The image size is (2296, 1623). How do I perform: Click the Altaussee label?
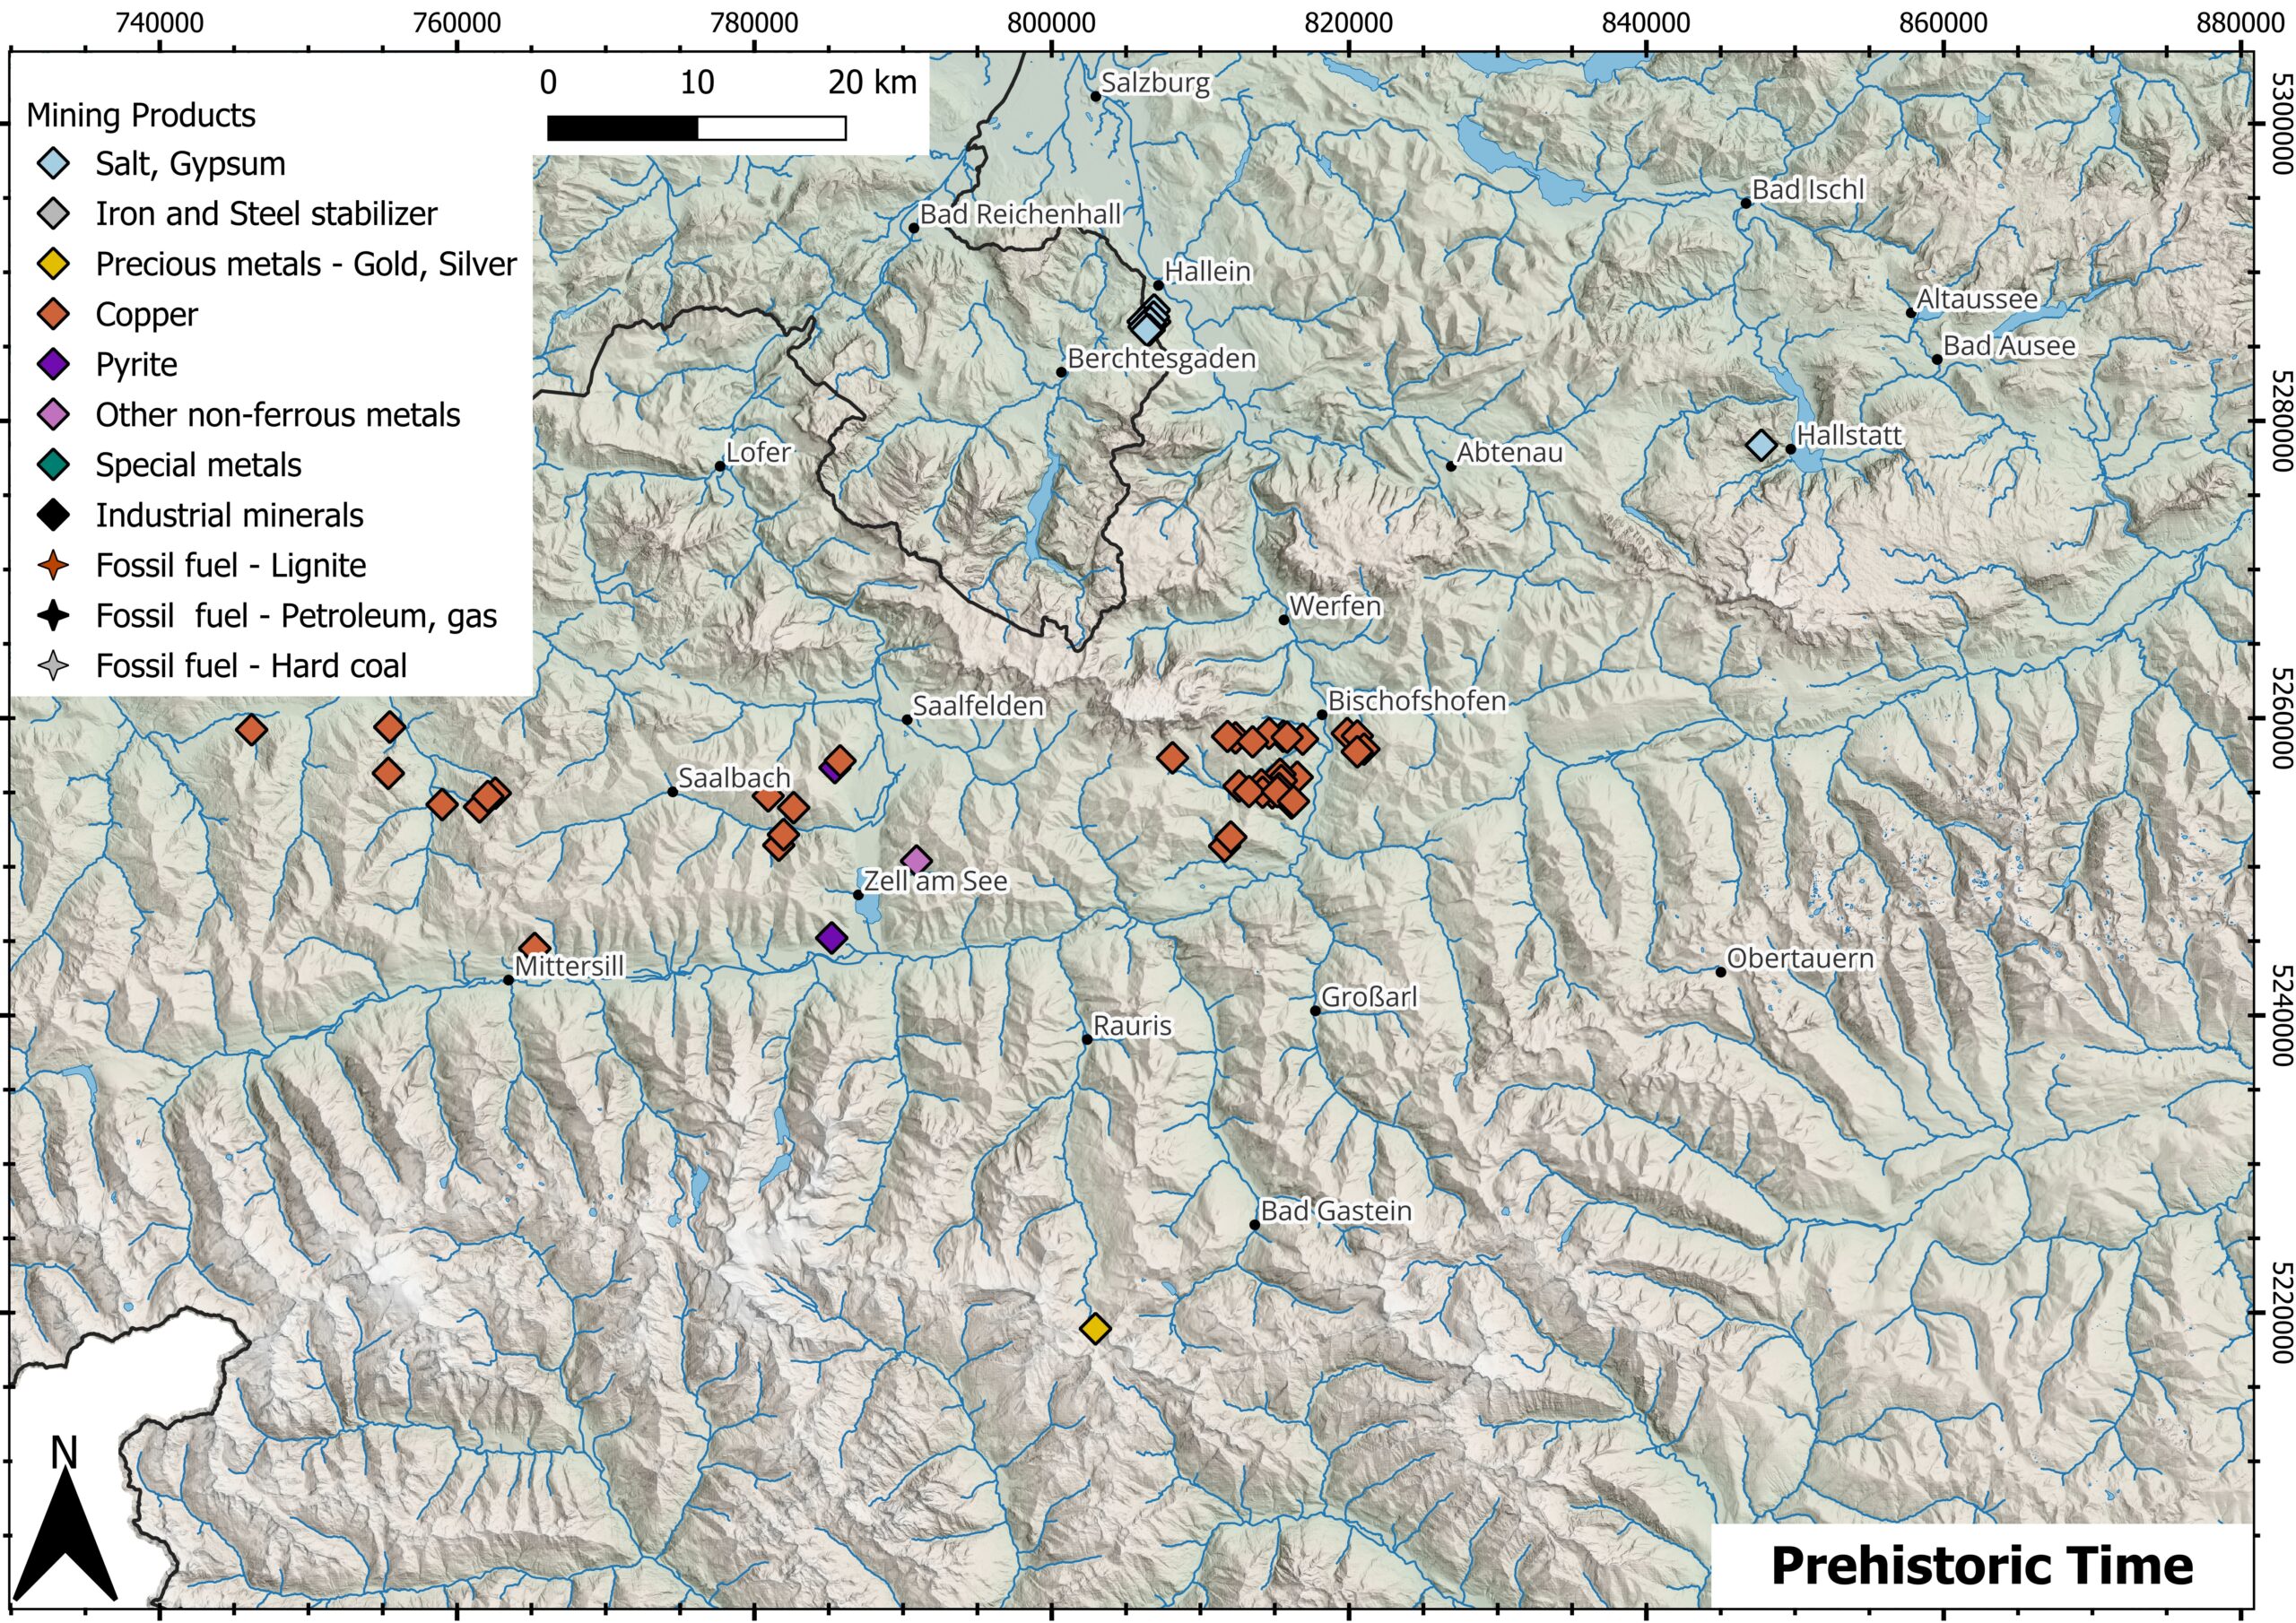(1977, 299)
